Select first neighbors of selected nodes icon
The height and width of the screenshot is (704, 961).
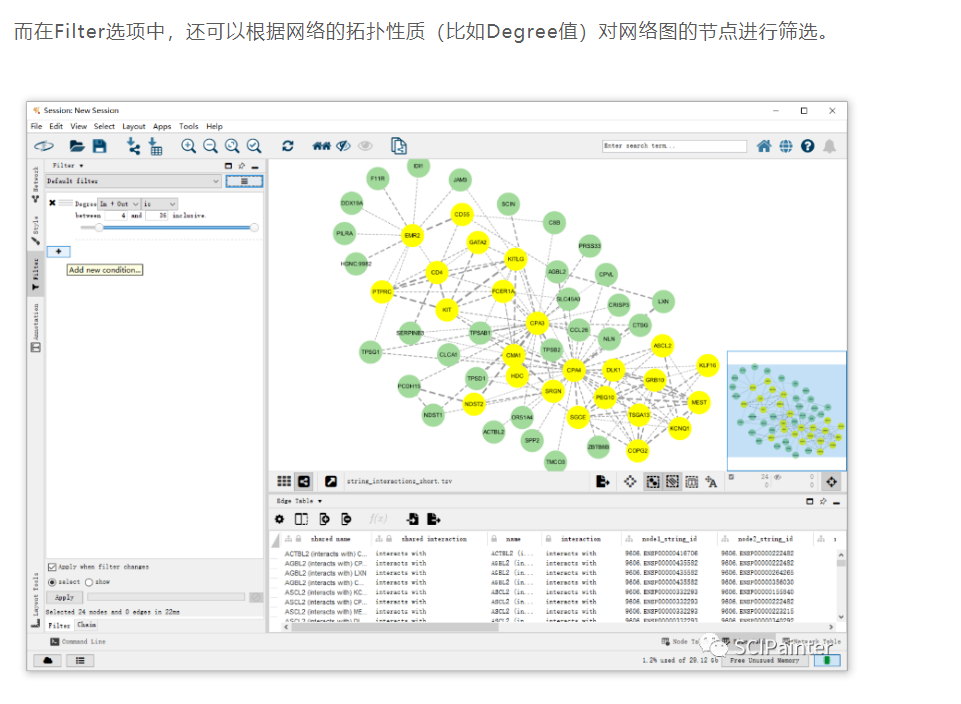coord(321,146)
